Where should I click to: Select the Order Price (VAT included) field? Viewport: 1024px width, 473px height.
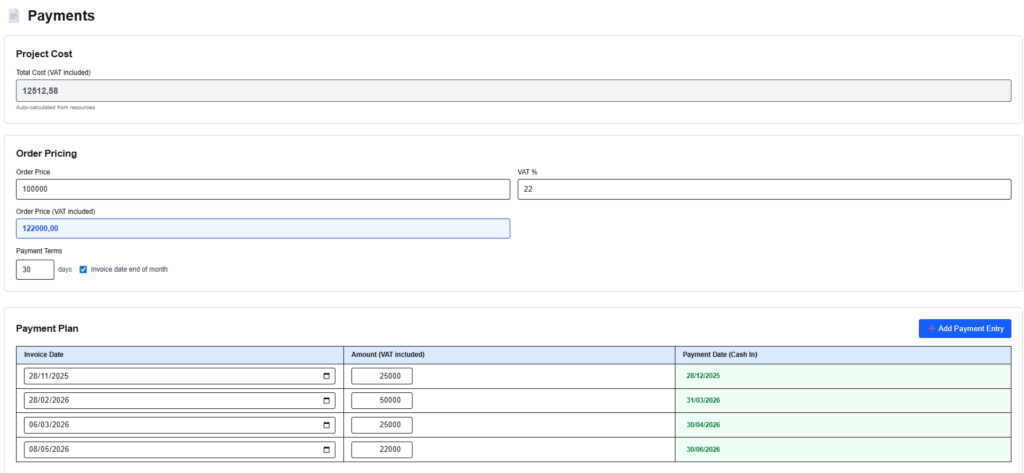click(263, 228)
